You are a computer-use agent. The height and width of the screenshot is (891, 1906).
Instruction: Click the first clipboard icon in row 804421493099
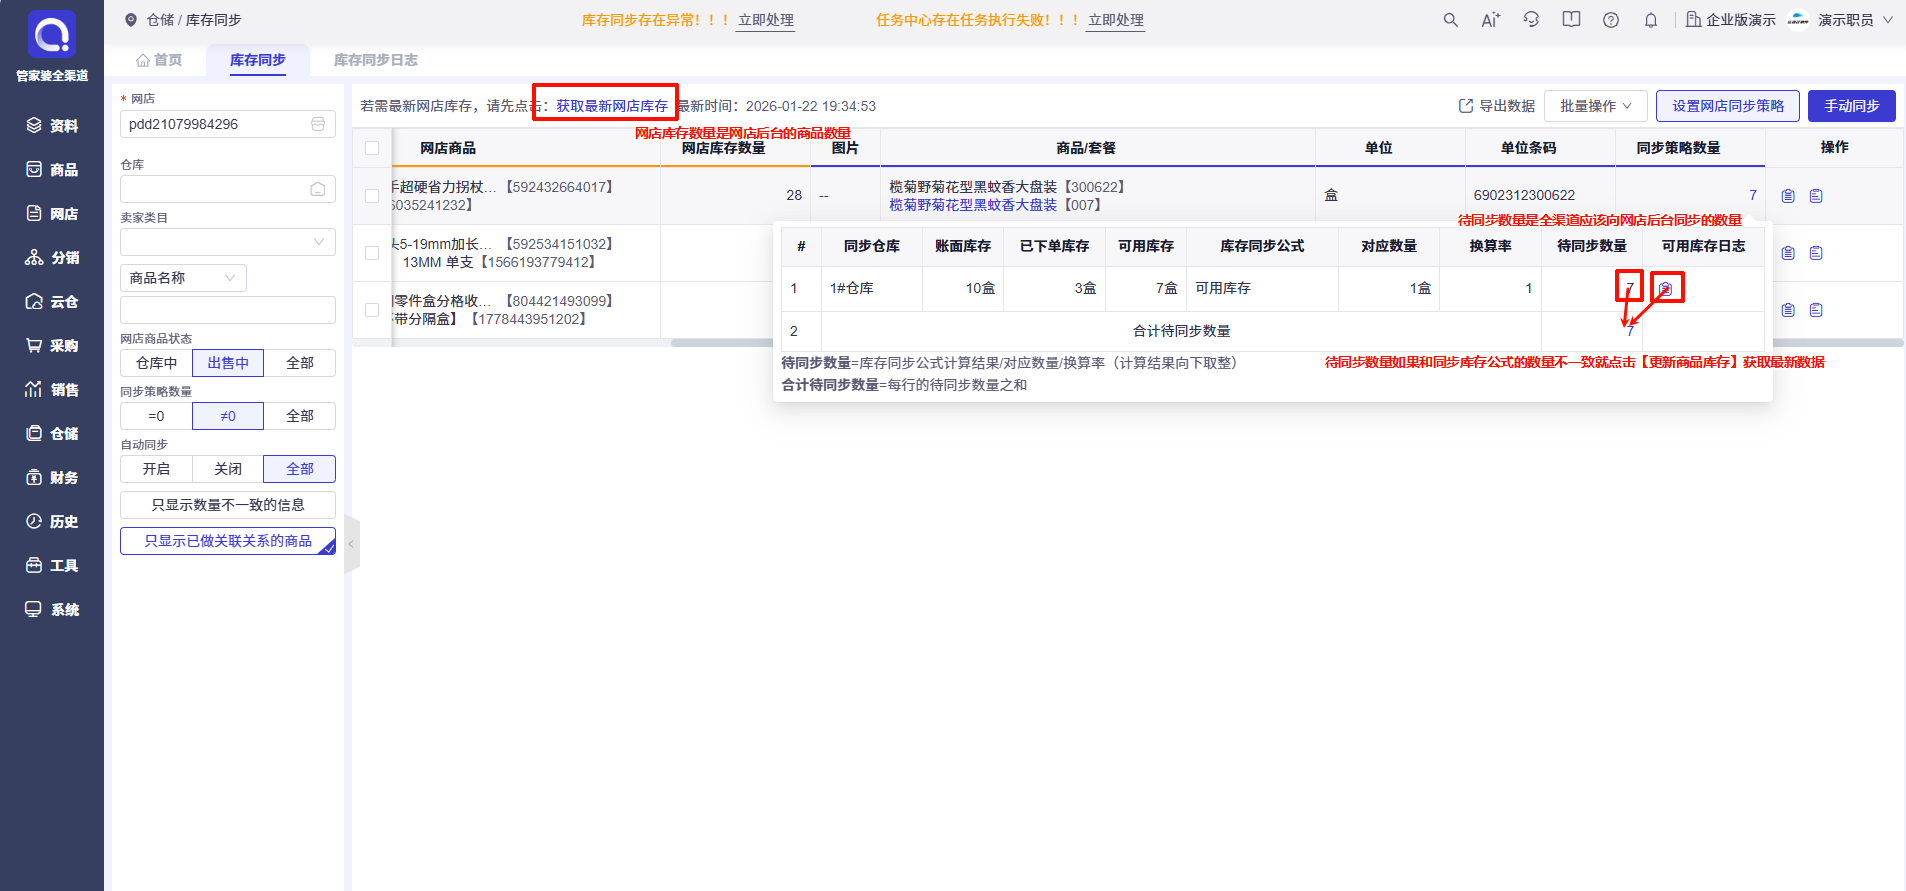coord(1788,310)
